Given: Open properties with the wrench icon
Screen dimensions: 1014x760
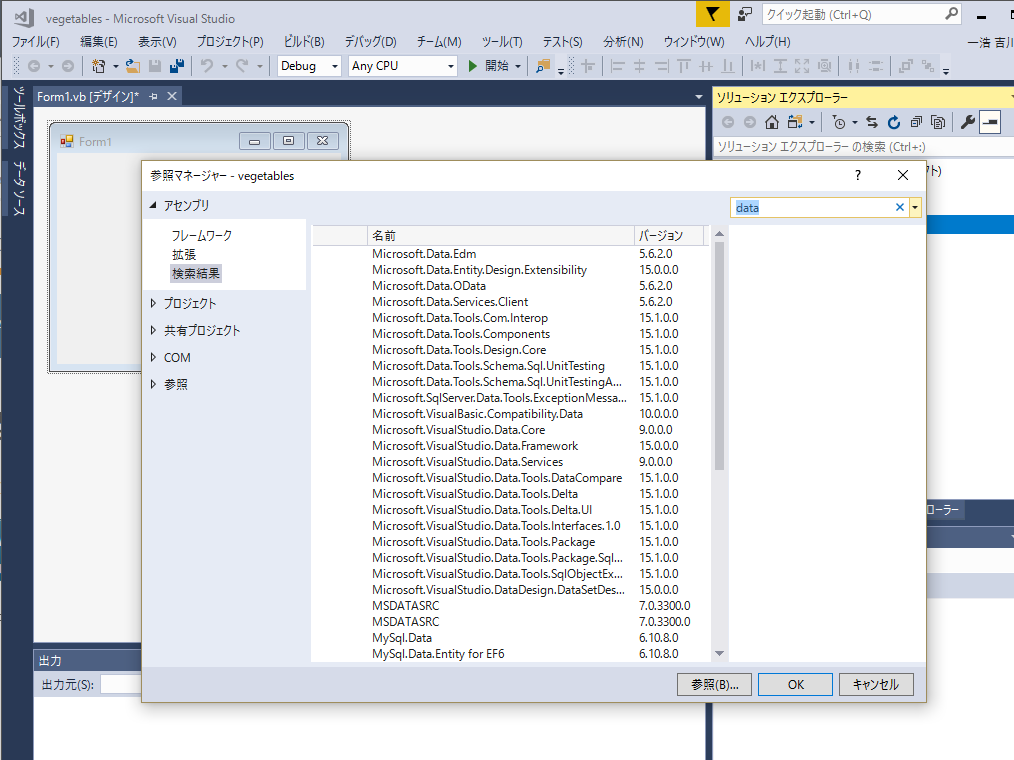Looking at the screenshot, I should (967, 122).
